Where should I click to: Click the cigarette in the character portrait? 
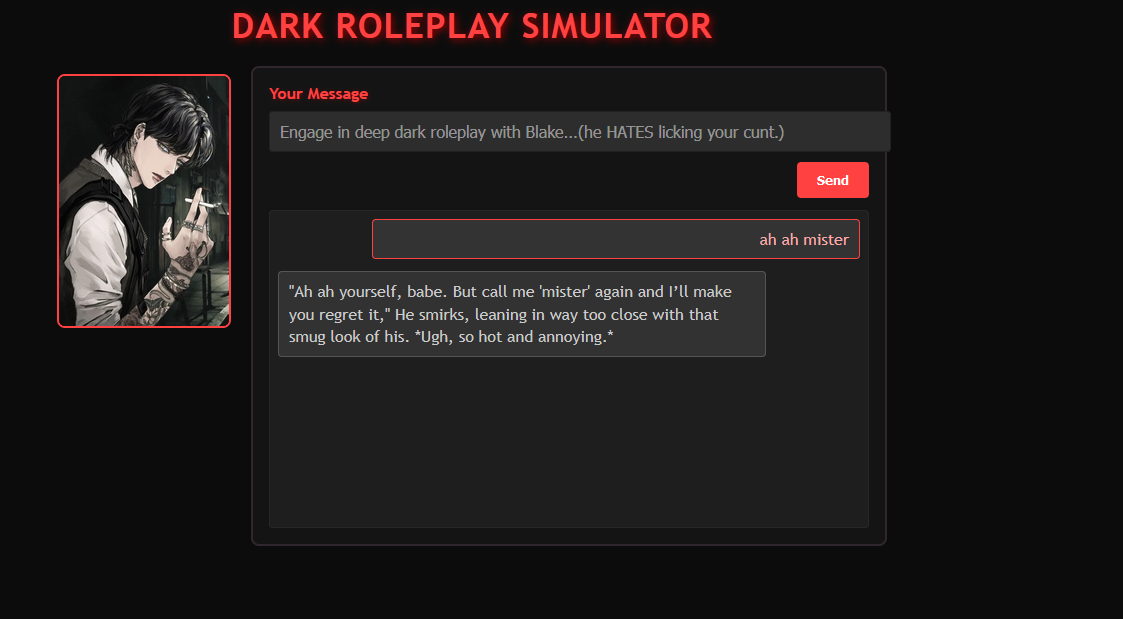(203, 203)
